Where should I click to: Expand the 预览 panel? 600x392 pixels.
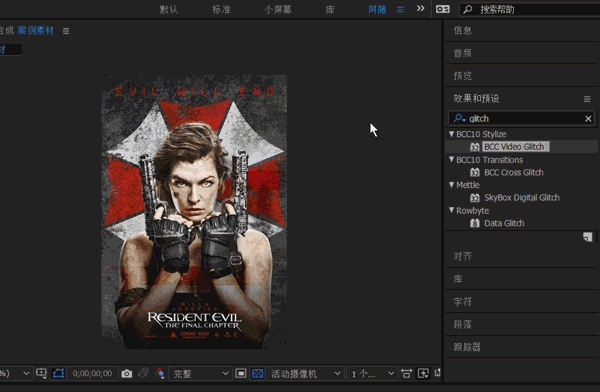click(463, 76)
